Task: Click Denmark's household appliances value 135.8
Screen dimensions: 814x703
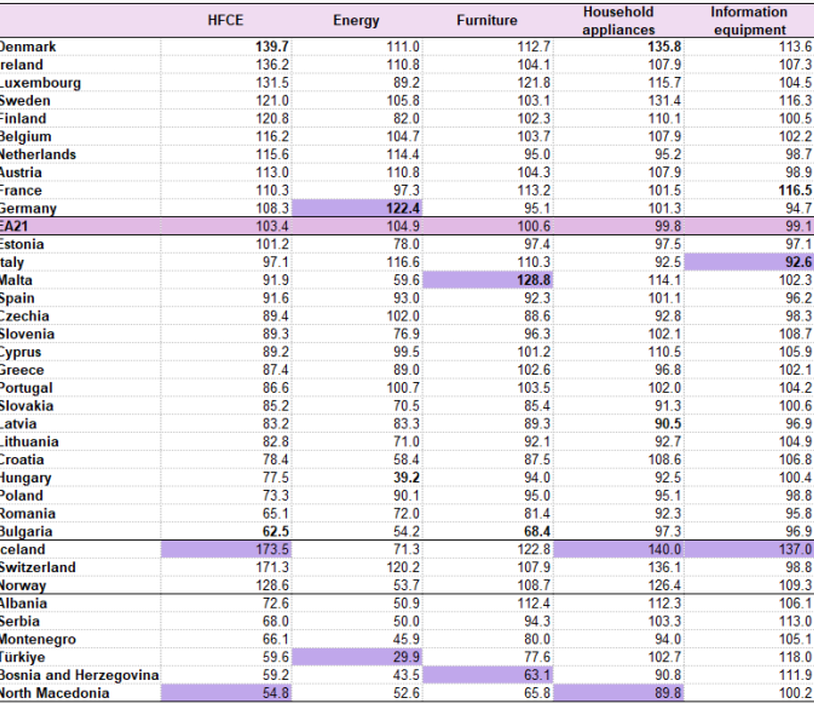Action: pos(664,47)
